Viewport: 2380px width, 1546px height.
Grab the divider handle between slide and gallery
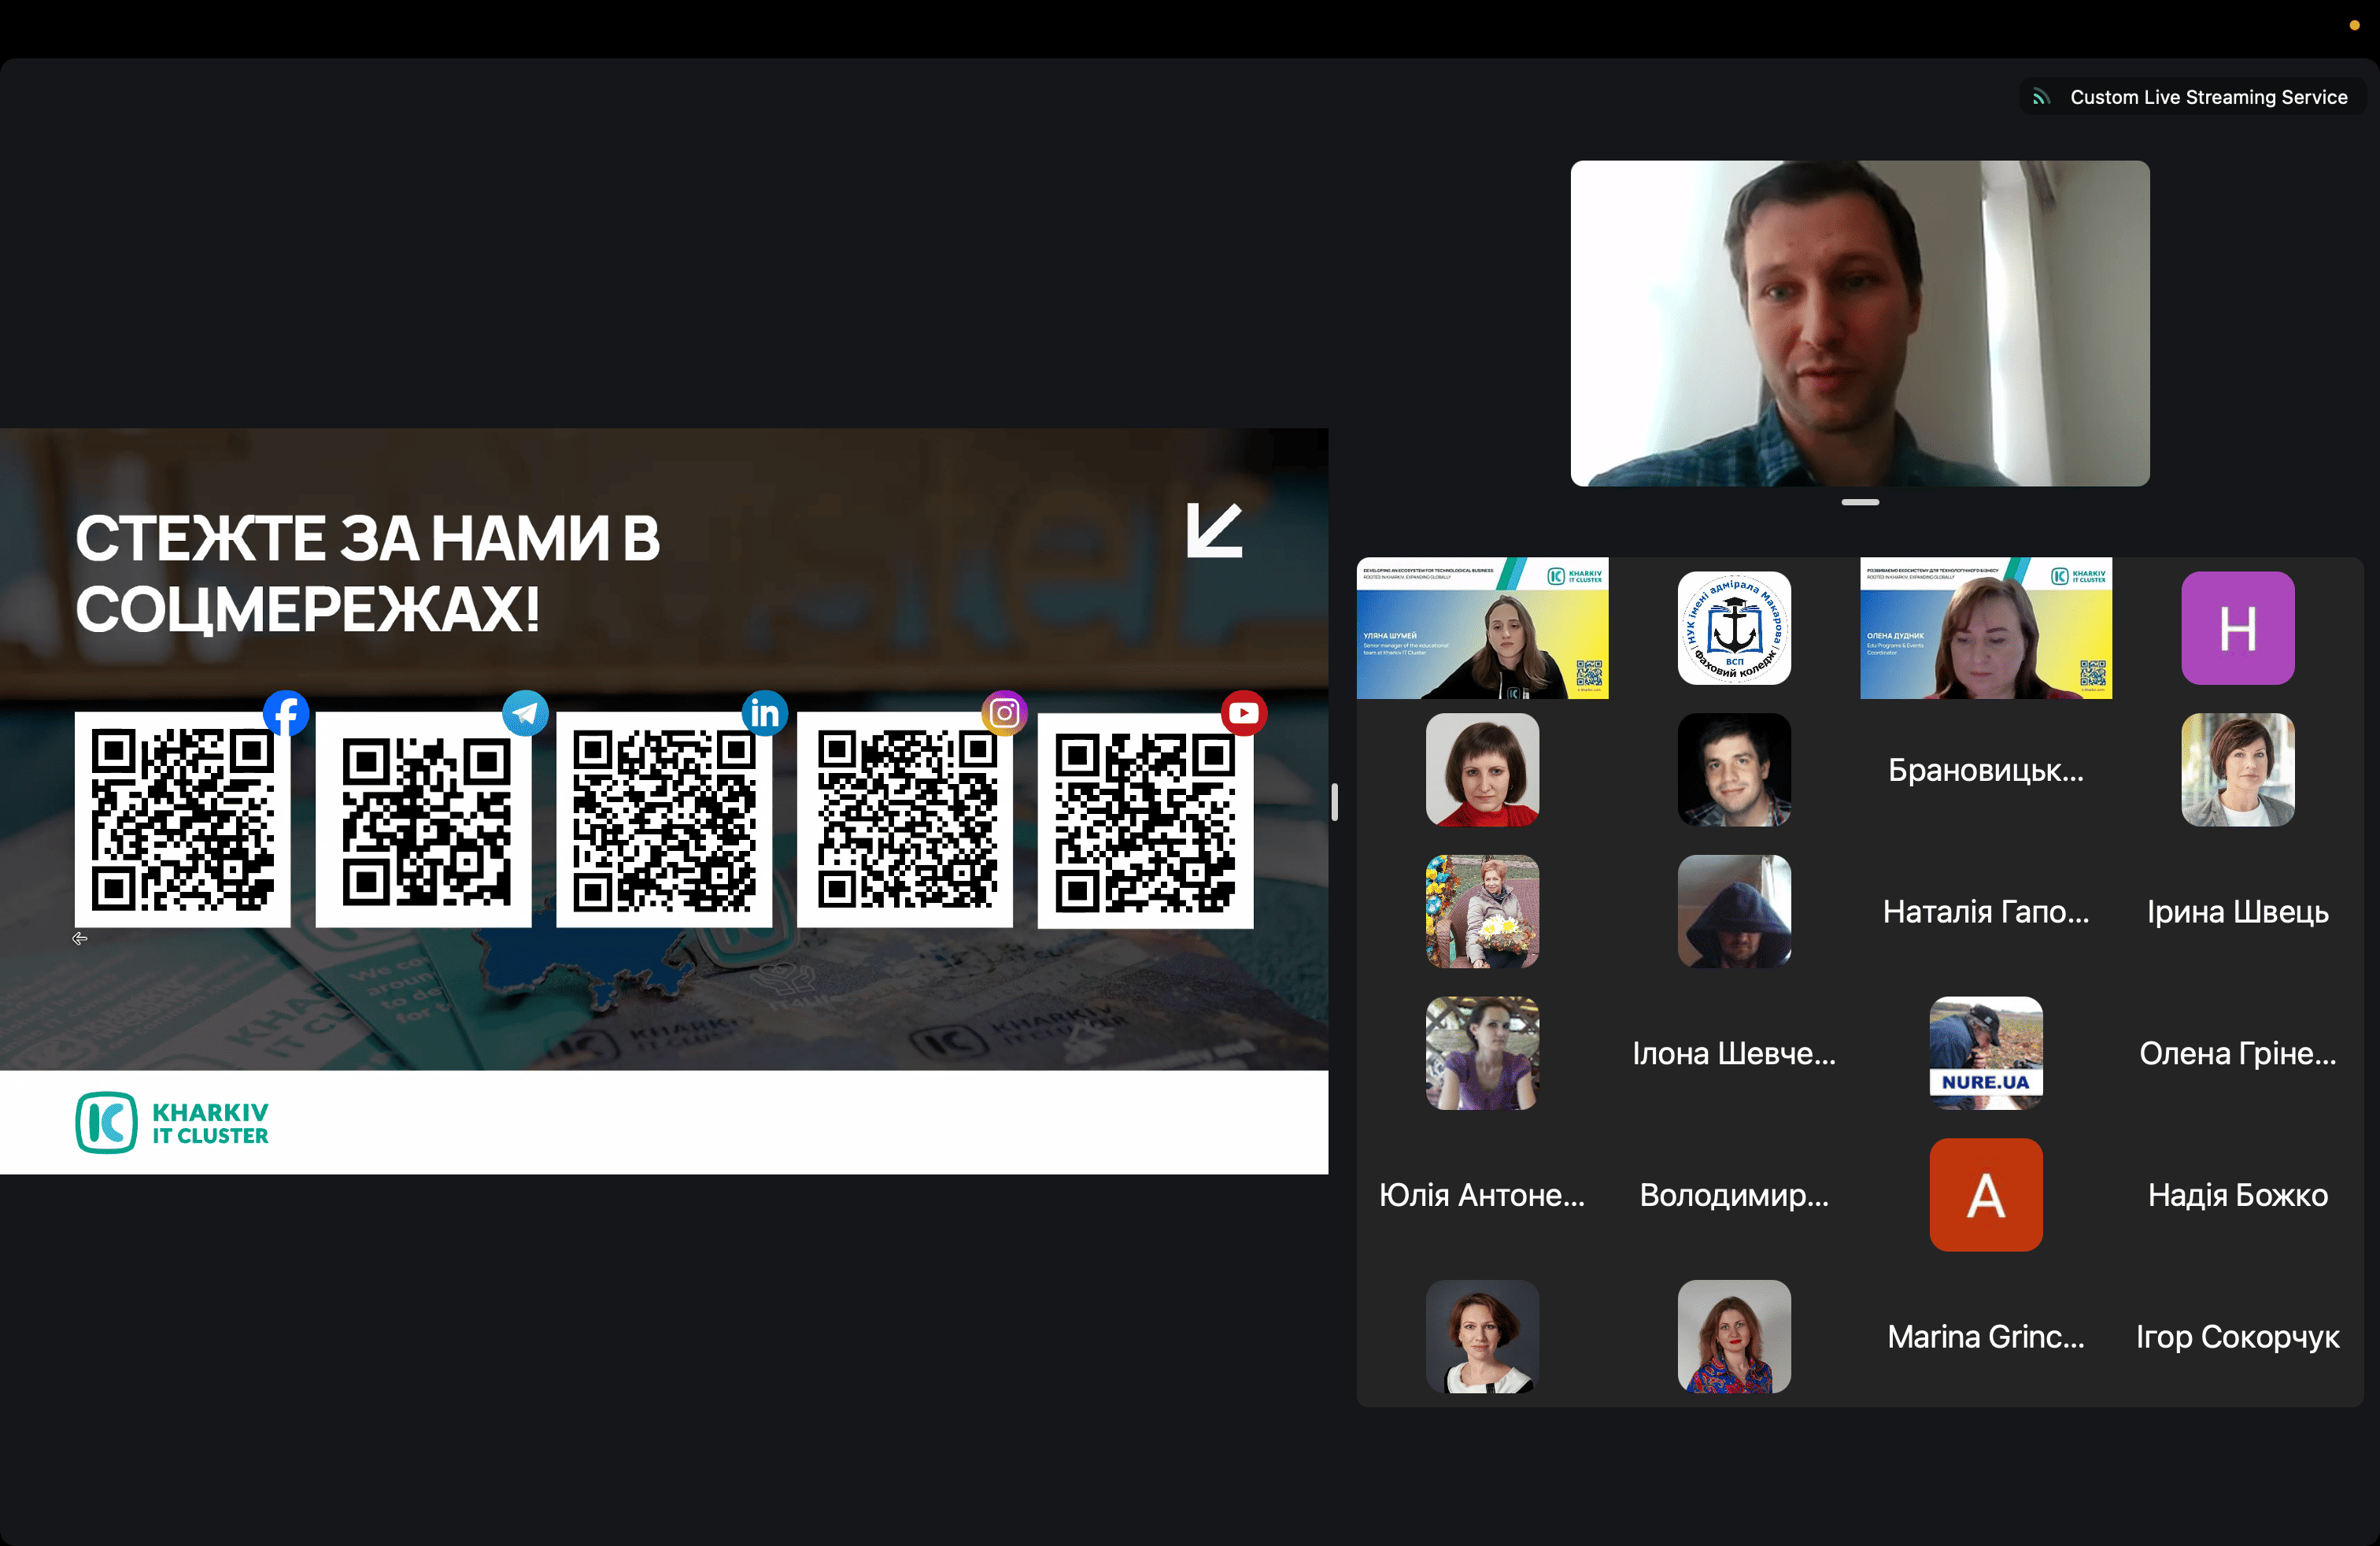pyautogui.click(x=1334, y=802)
